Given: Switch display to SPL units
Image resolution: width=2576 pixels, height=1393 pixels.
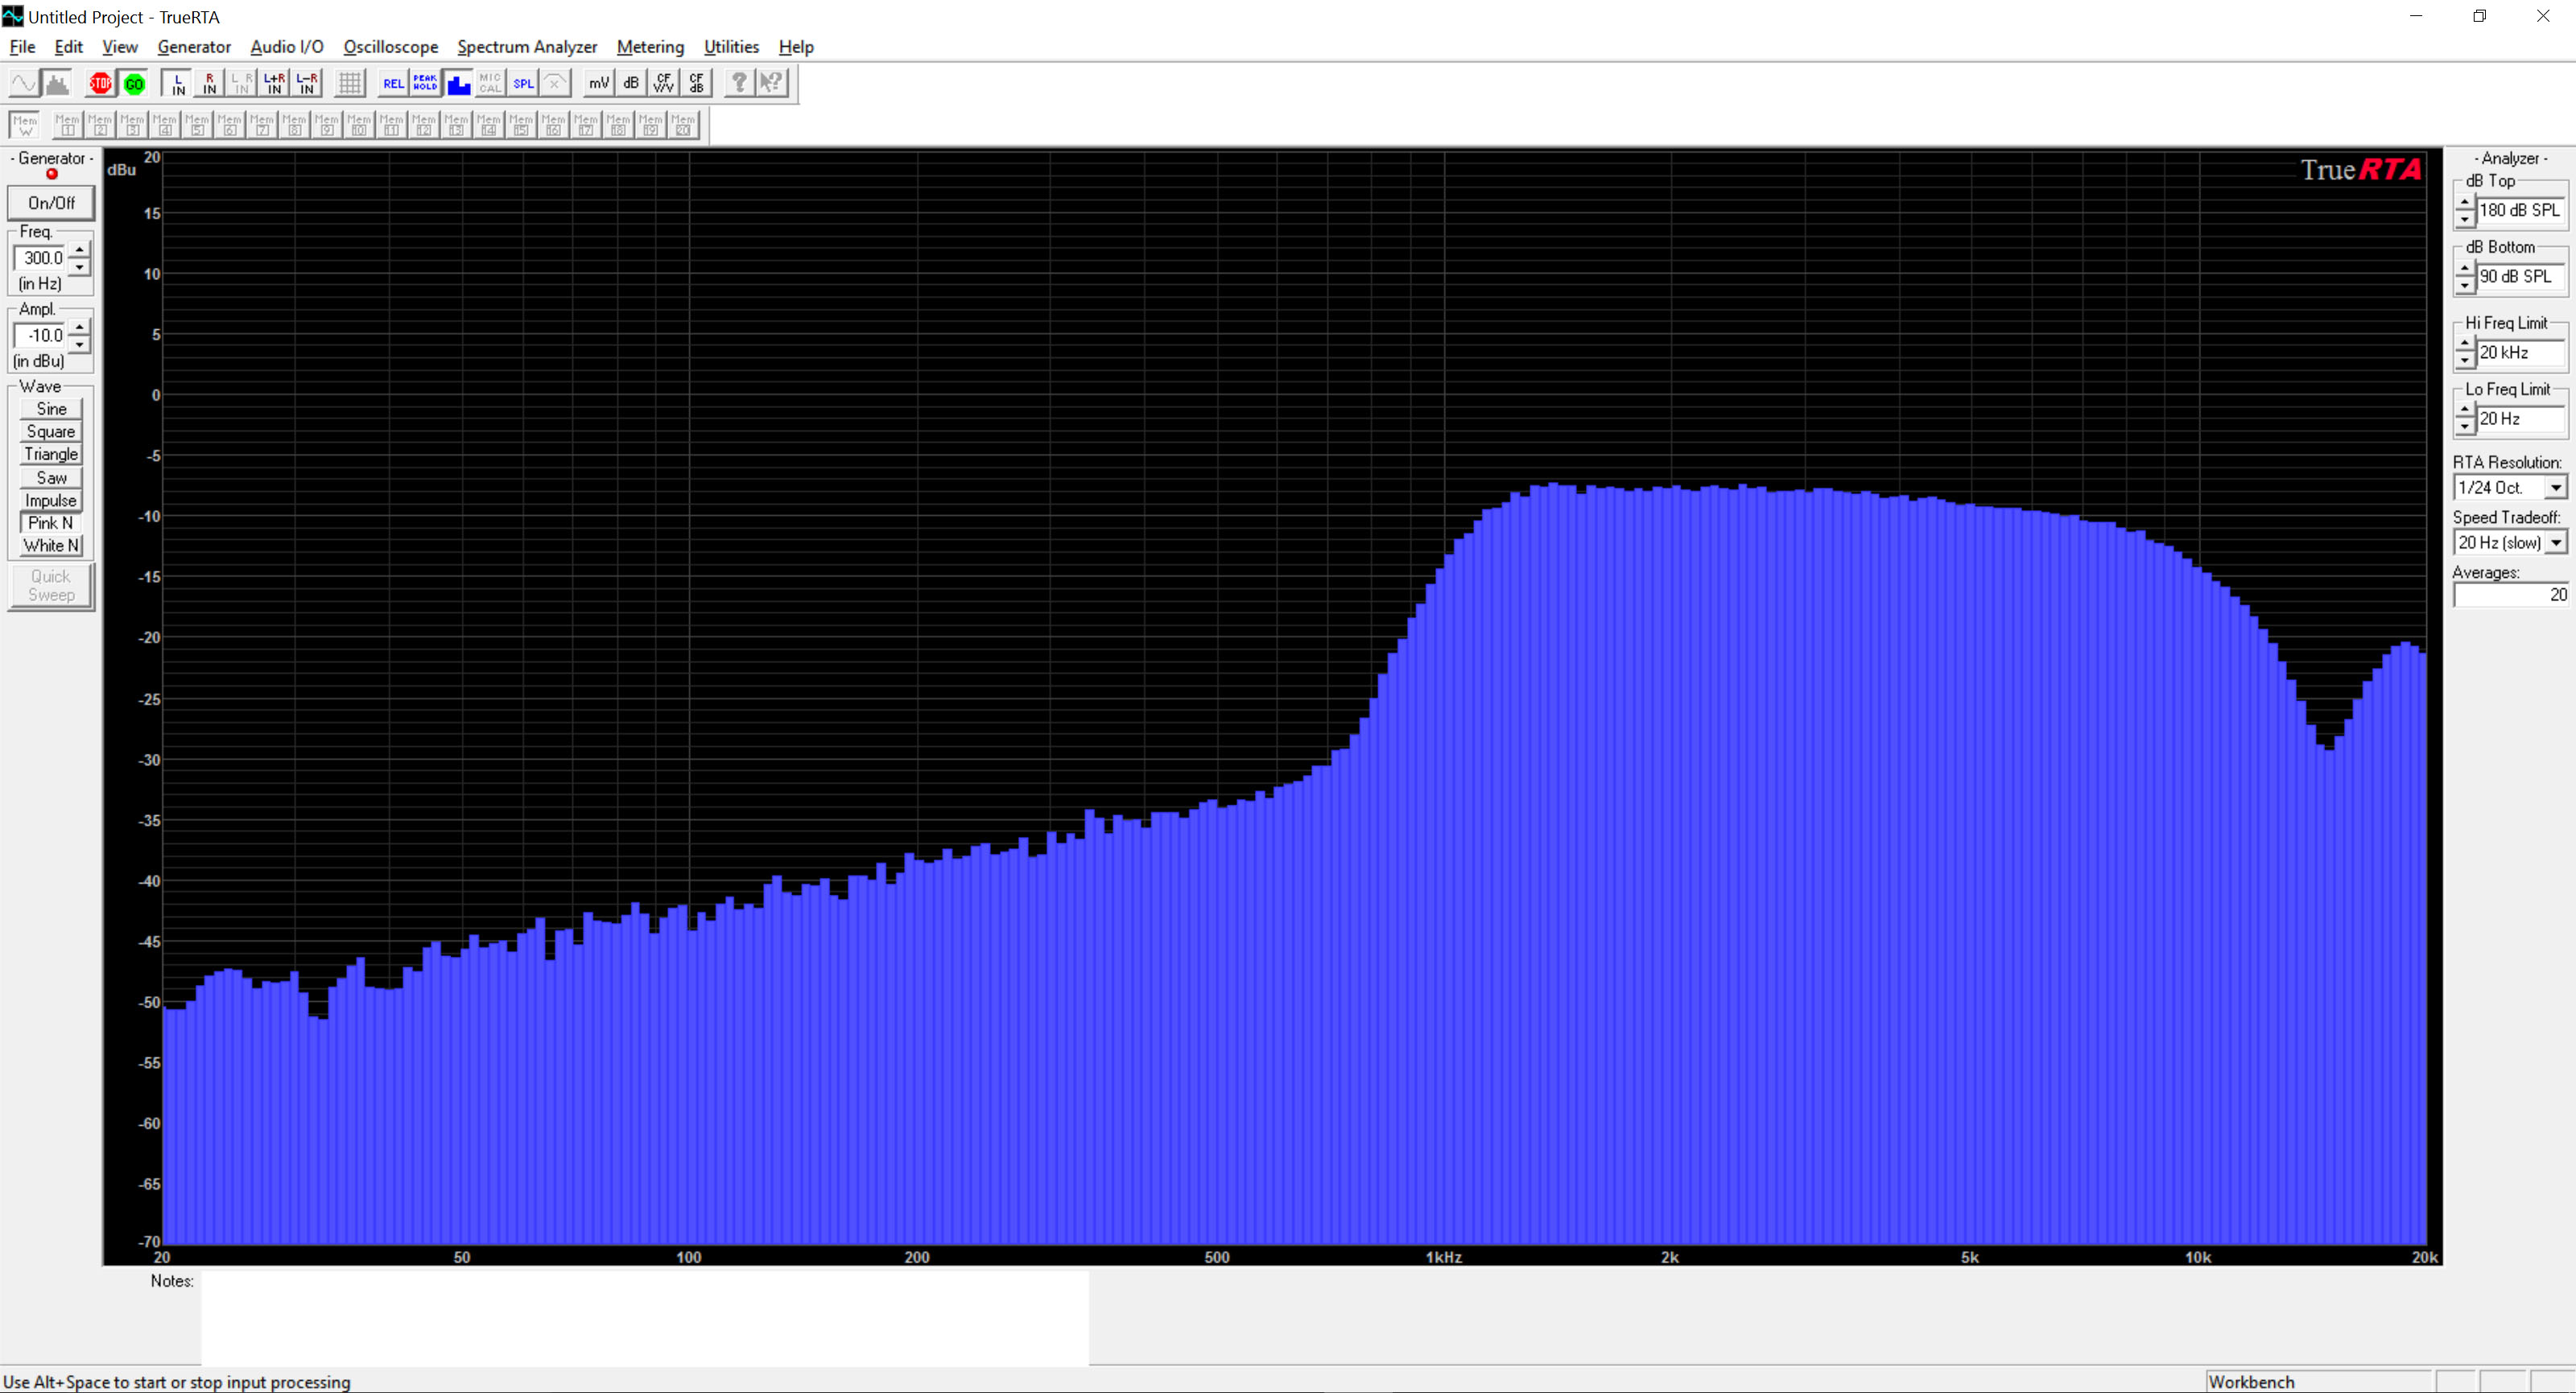Looking at the screenshot, I should 524,83.
